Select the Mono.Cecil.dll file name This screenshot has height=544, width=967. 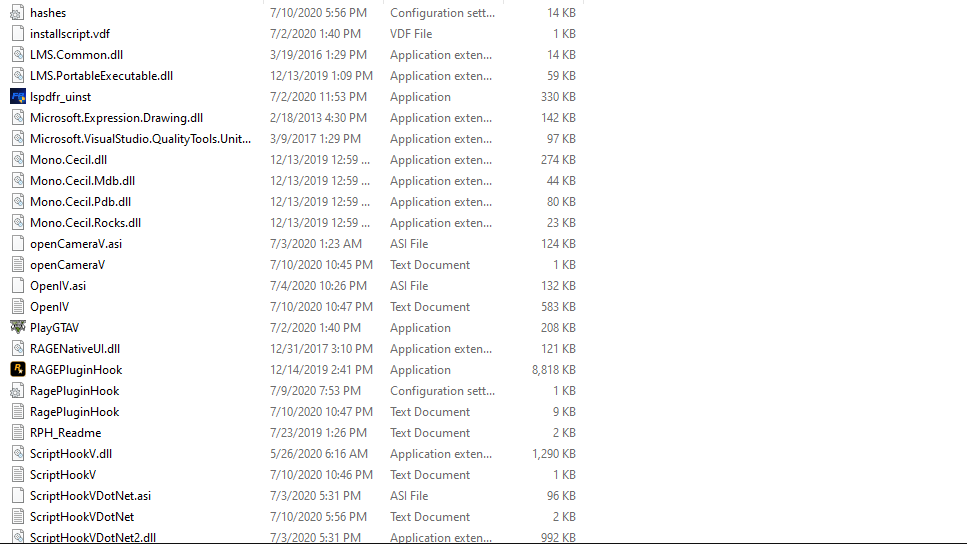tap(68, 159)
